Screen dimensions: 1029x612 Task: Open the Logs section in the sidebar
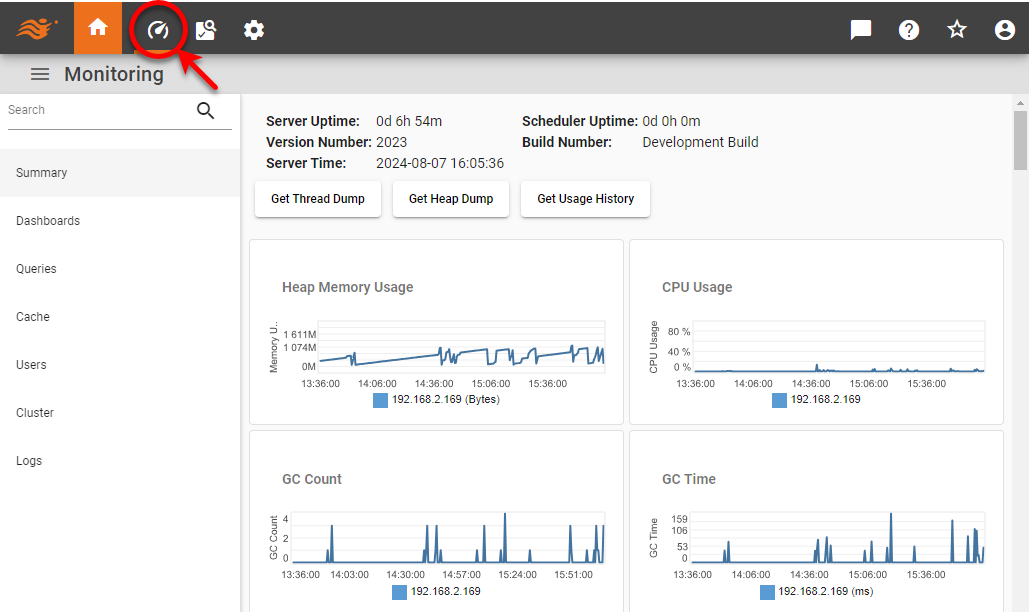tap(29, 460)
